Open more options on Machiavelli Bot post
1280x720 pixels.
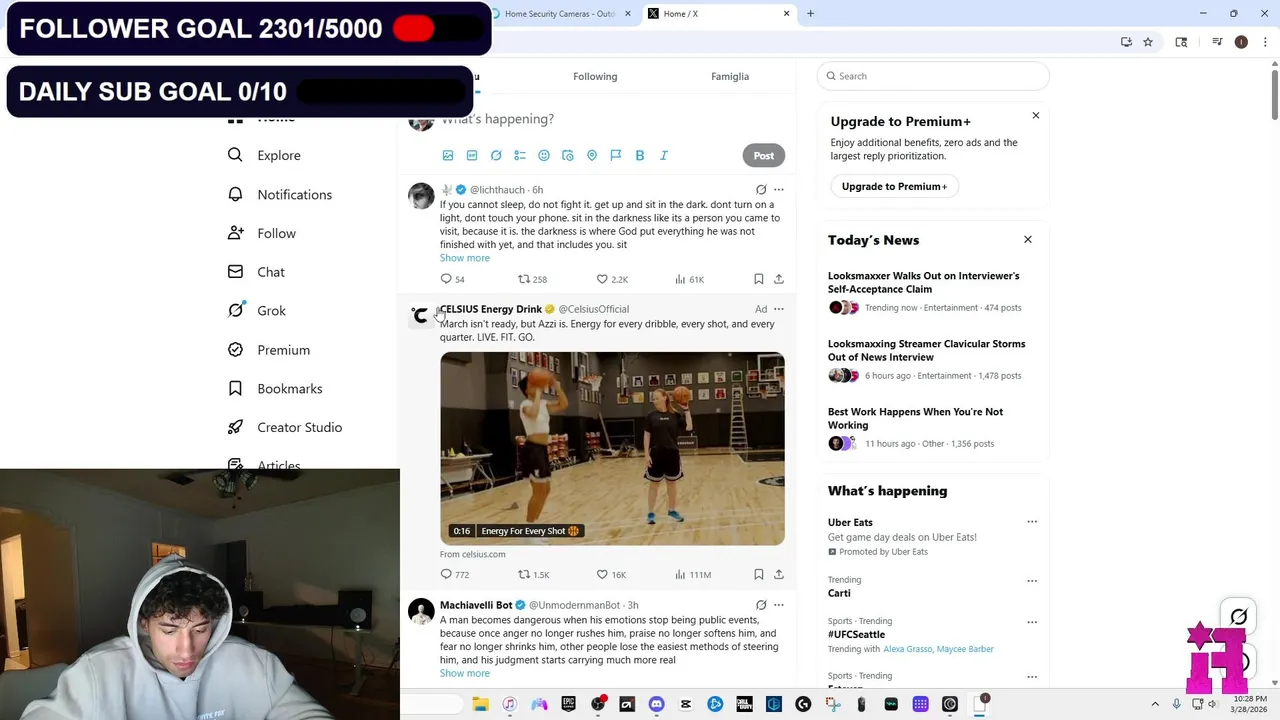[779, 605]
